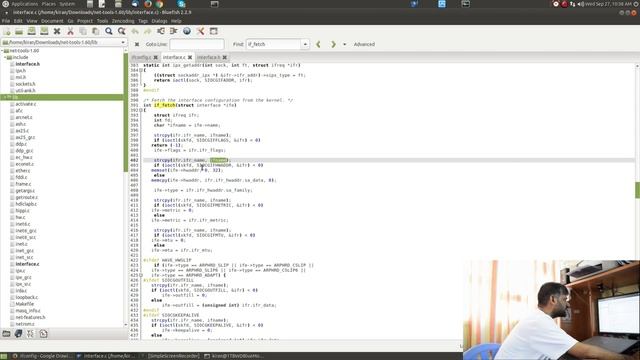Open the Places menu in top panel
The image size is (640, 360).
(x=49, y=4)
